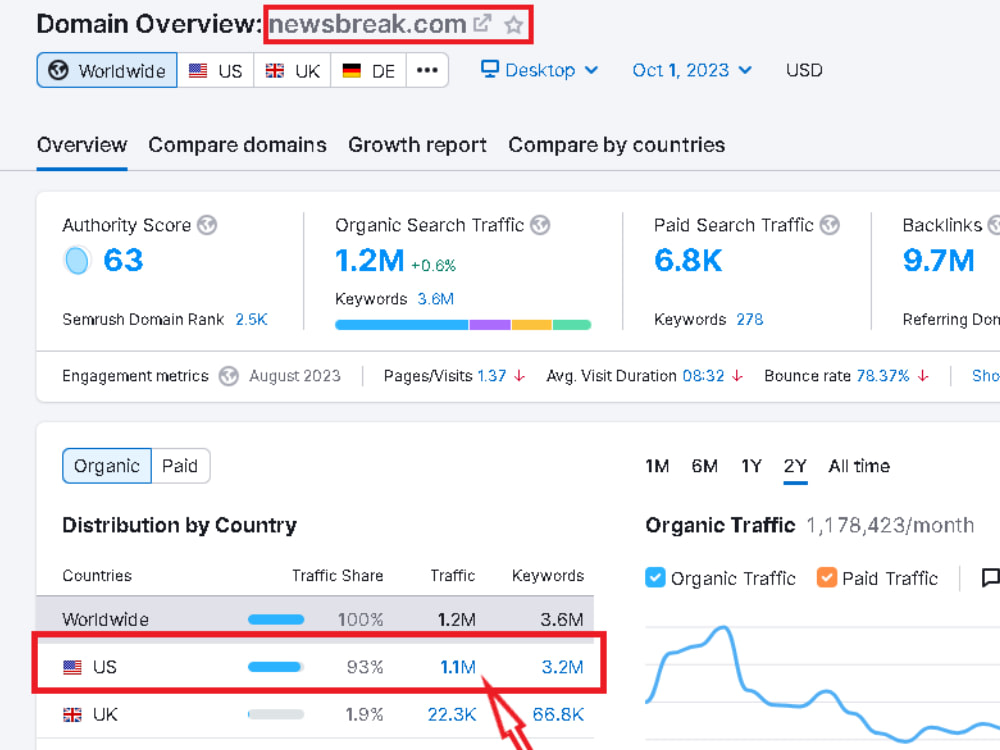Image resolution: width=1000 pixels, height=750 pixels.
Task: Click globe info icon beside Organic Search Traffic
Action: click(x=540, y=225)
